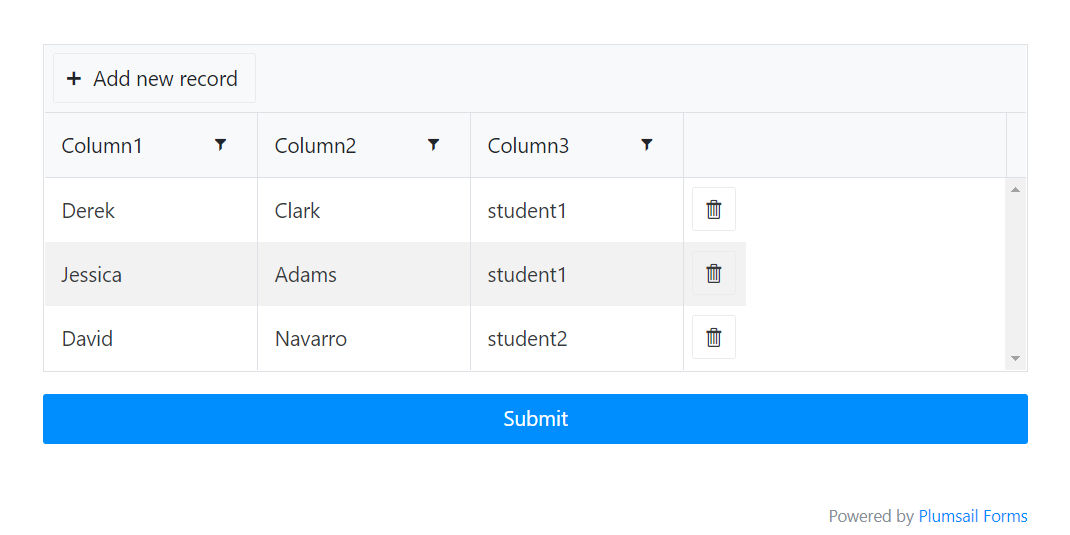
Task: Sort by the Column1 header
Action: tap(102, 145)
